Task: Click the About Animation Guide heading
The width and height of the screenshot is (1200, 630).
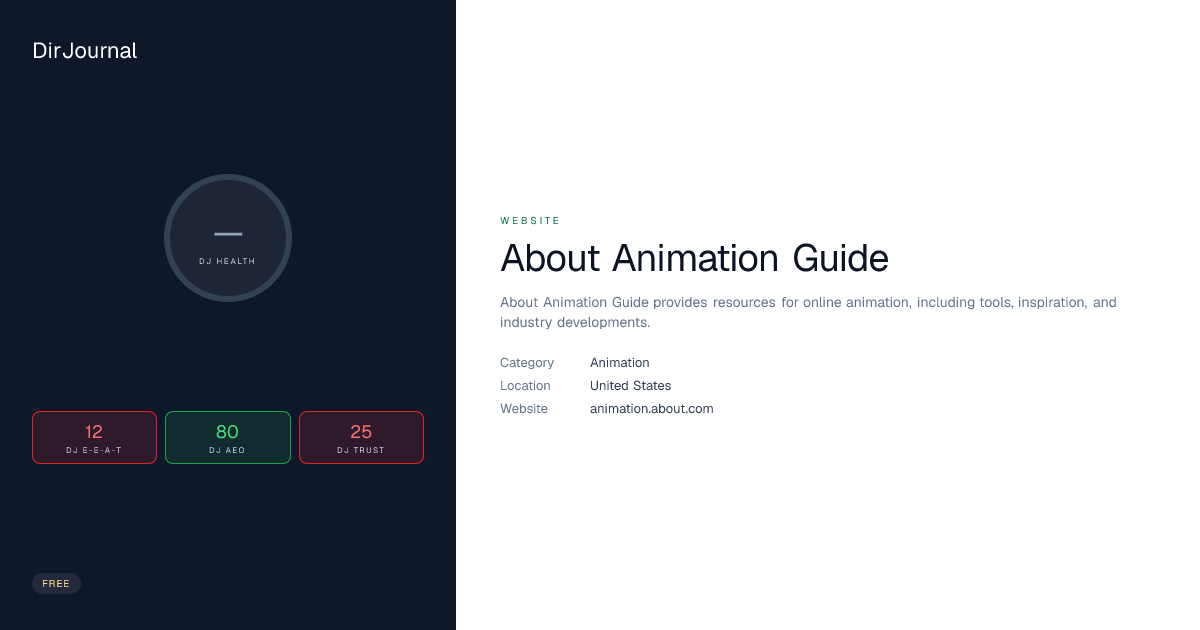Action: 694,258
